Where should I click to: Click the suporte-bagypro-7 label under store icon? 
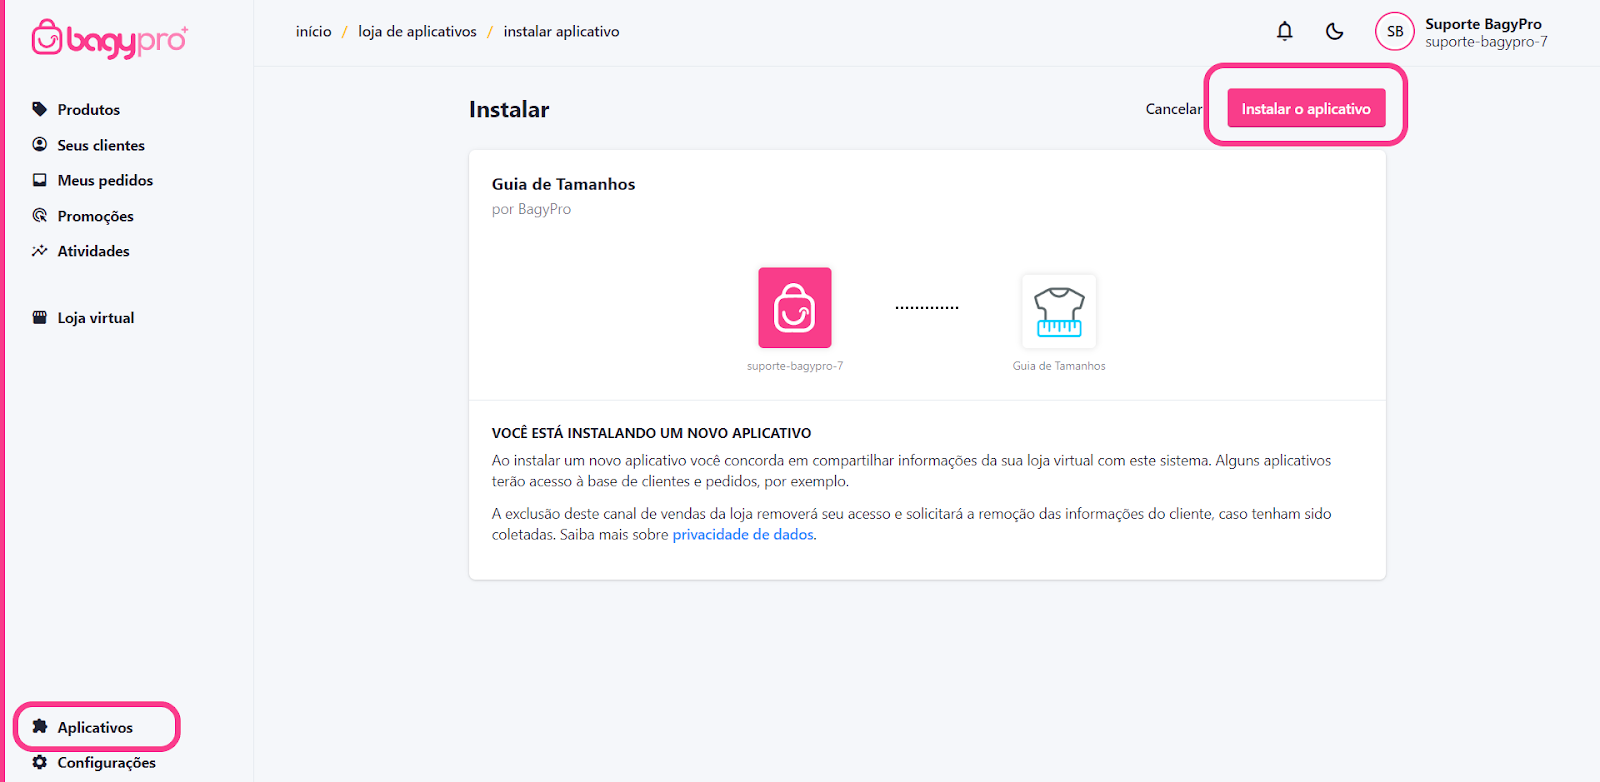[x=795, y=366]
